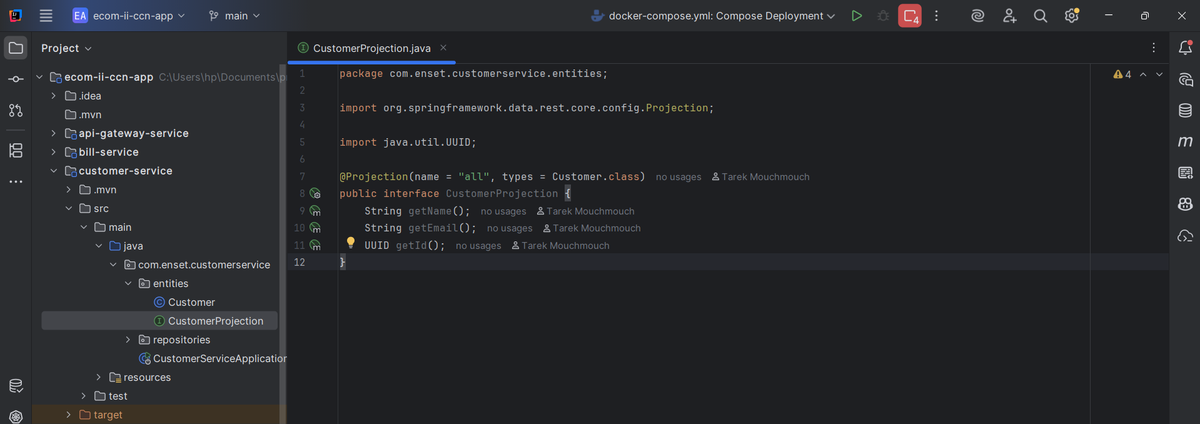The height and width of the screenshot is (424, 1200).
Task: Click author Tarek Mouchmouch on getId line
Action: click(559, 246)
